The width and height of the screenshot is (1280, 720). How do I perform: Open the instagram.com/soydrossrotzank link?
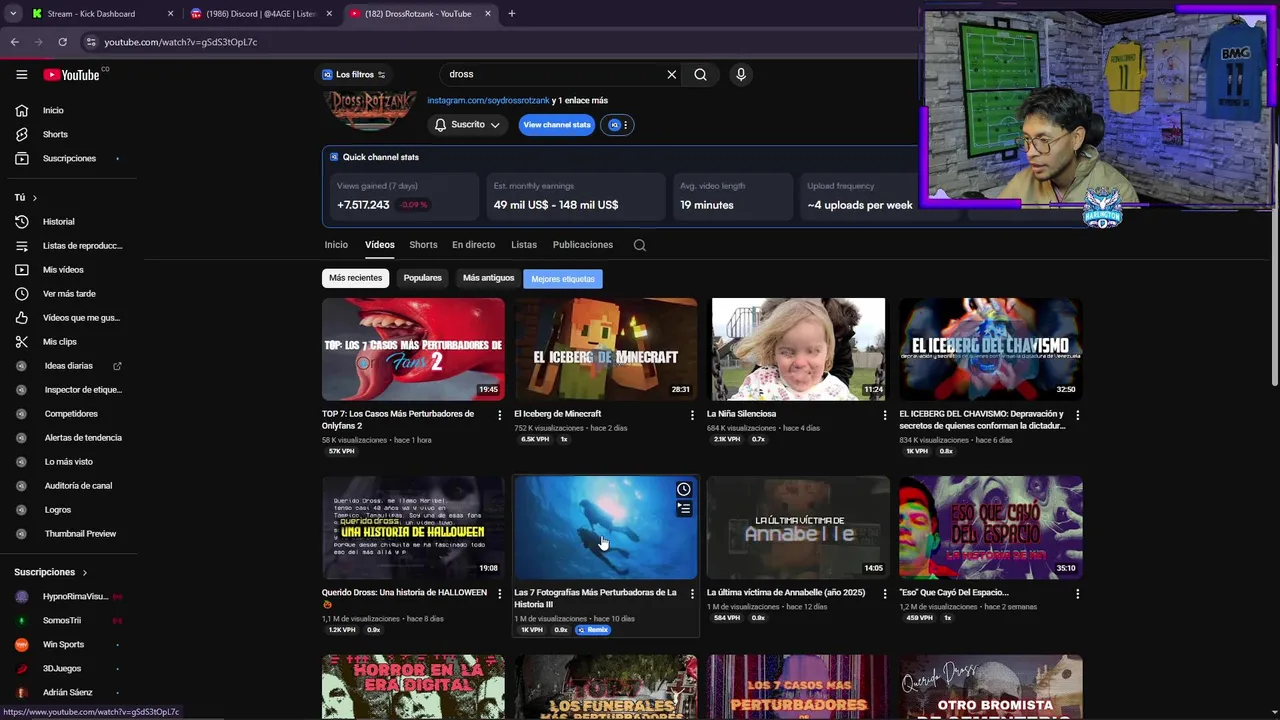tap(488, 101)
